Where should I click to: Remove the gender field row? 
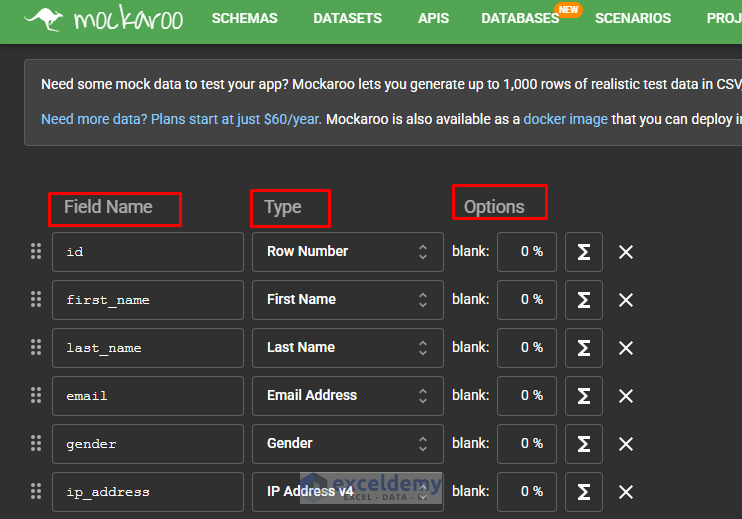pos(626,444)
